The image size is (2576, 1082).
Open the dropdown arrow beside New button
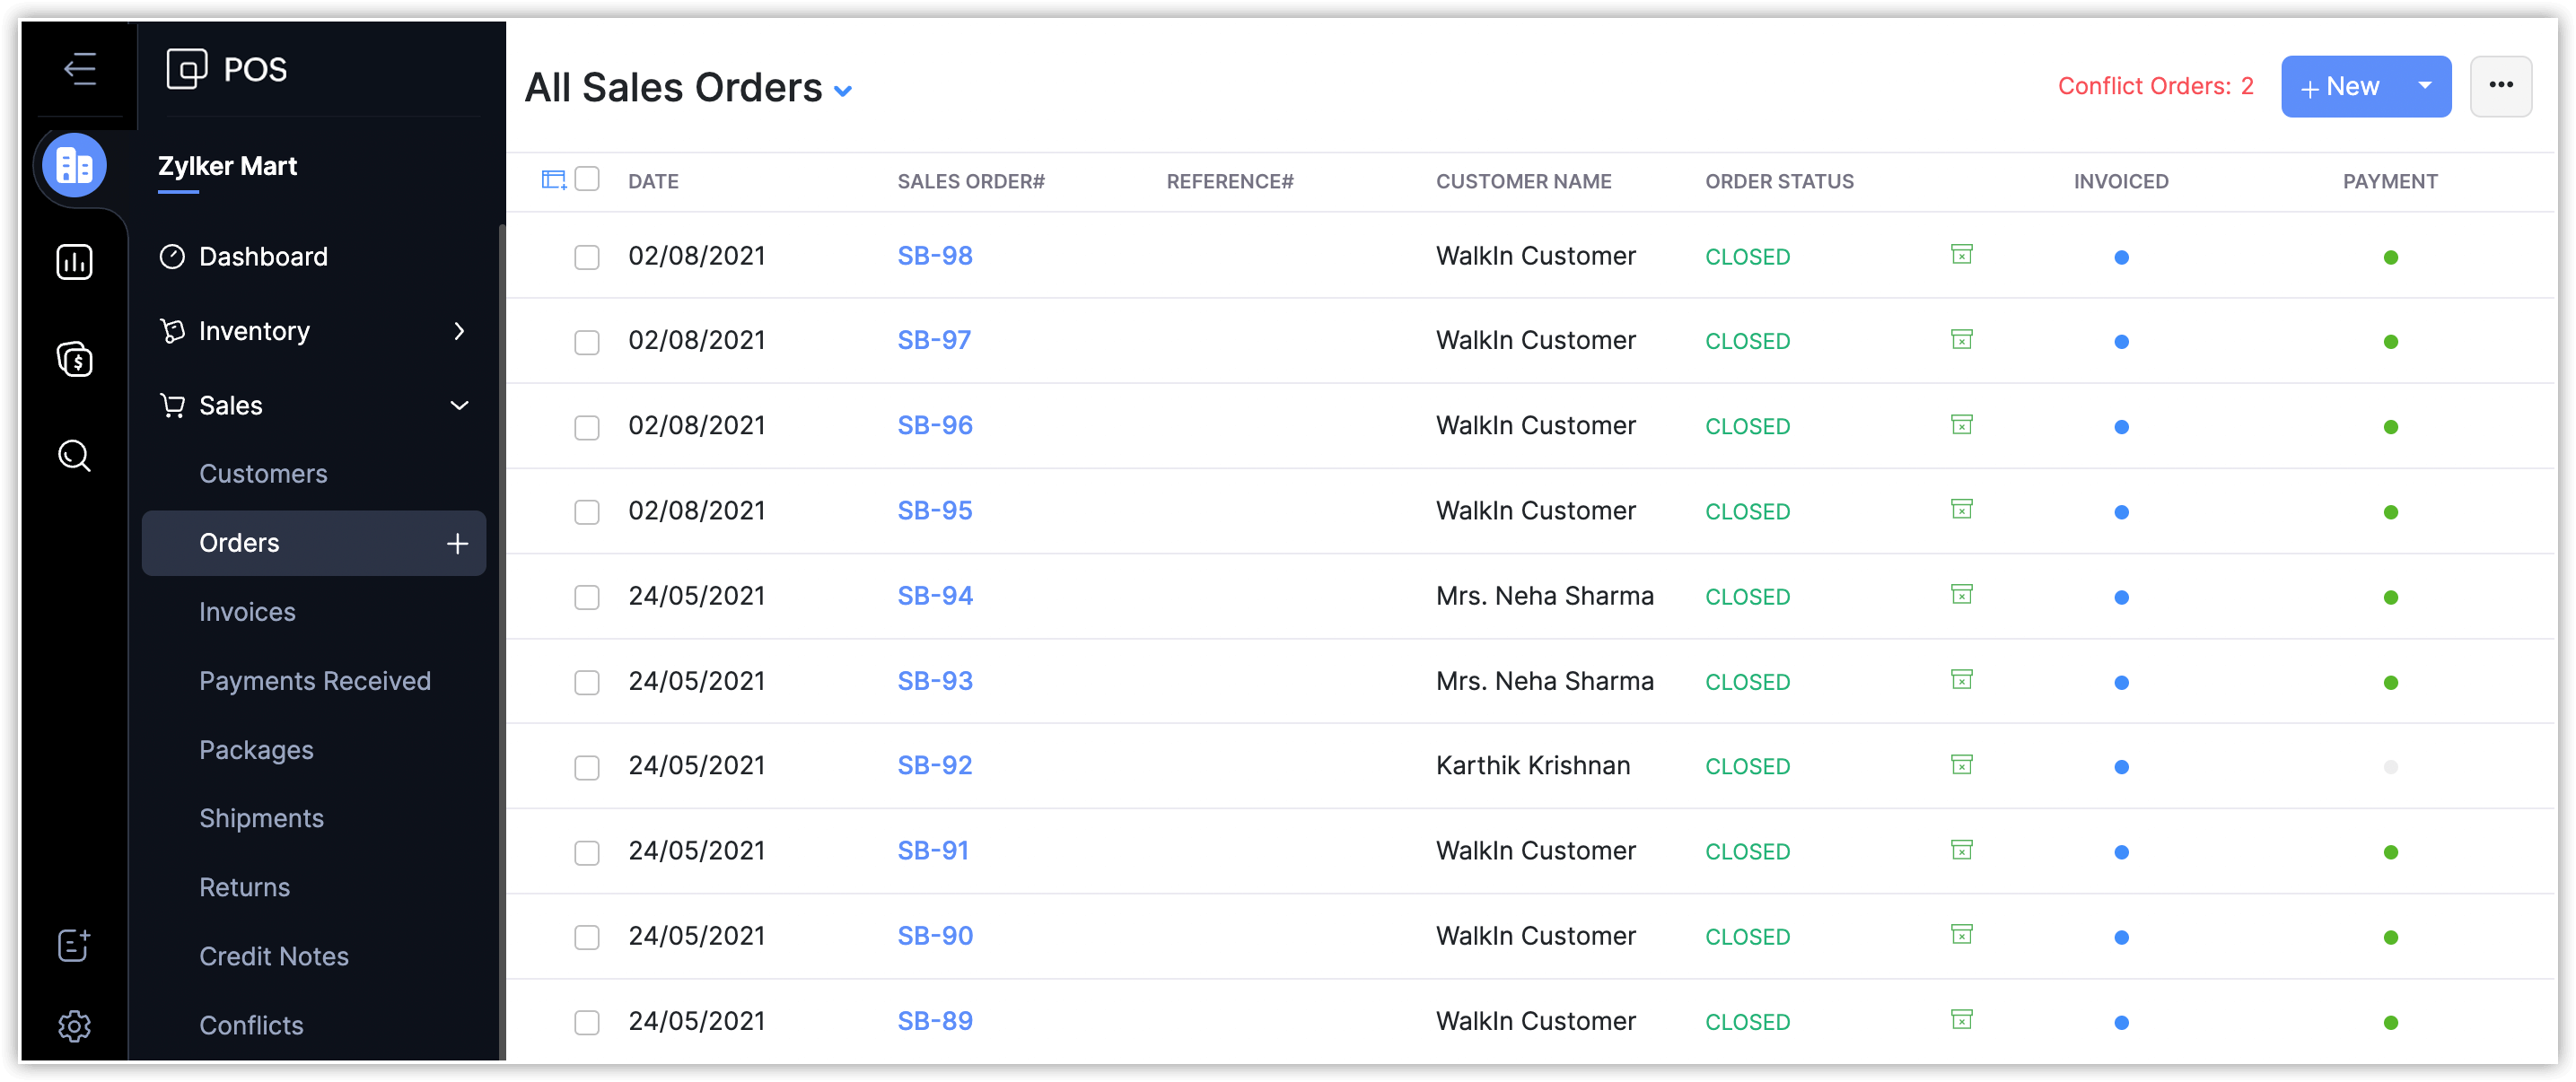pos(2424,86)
